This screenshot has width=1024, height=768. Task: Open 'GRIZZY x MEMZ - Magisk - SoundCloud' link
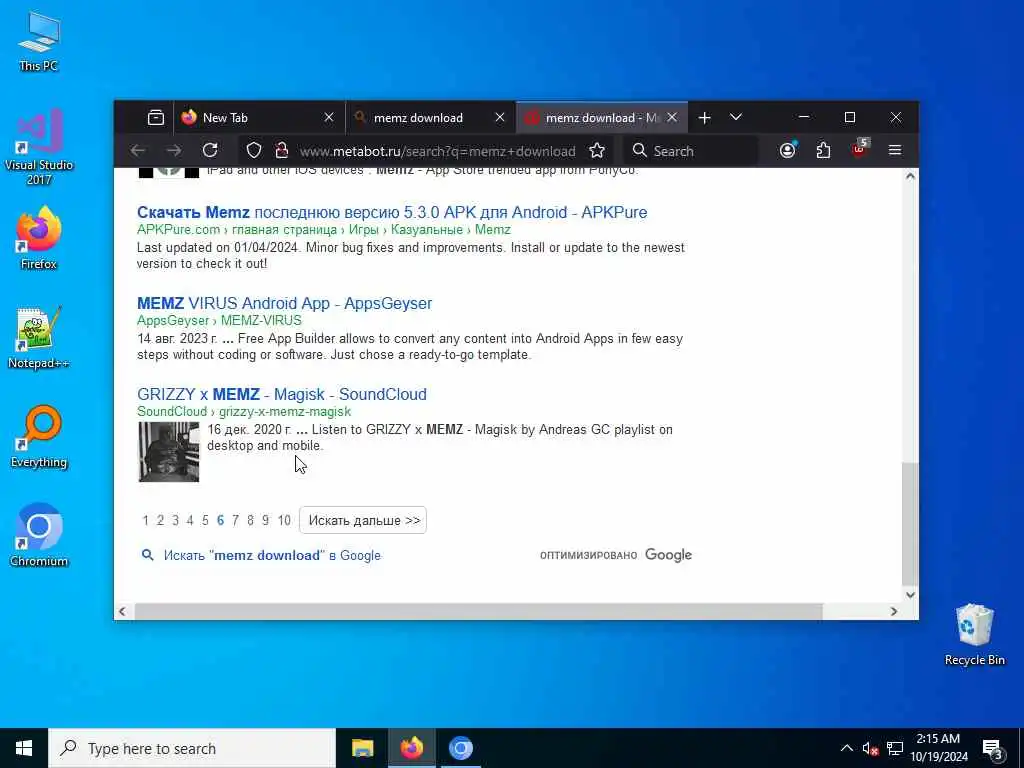coord(281,394)
